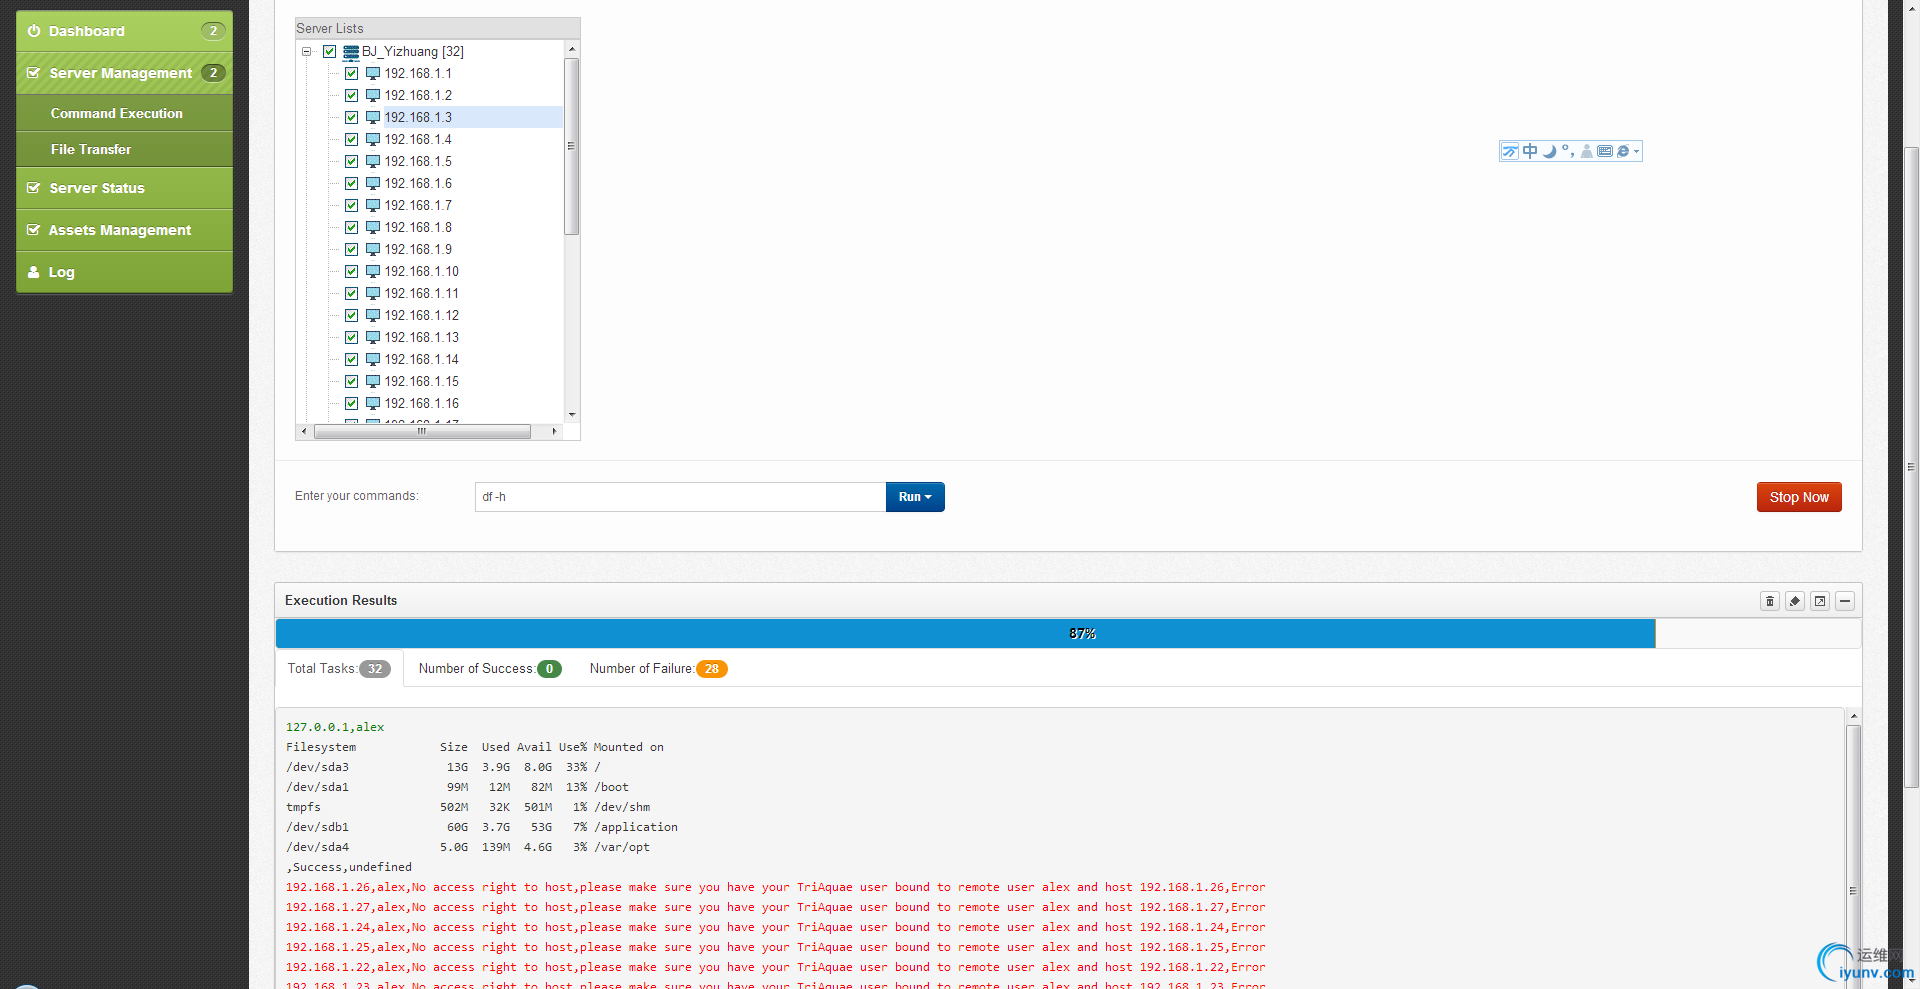Select server 192.168.1.13 in list
The height and width of the screenshot is (989, 1920).
click(x=421, y=338)
